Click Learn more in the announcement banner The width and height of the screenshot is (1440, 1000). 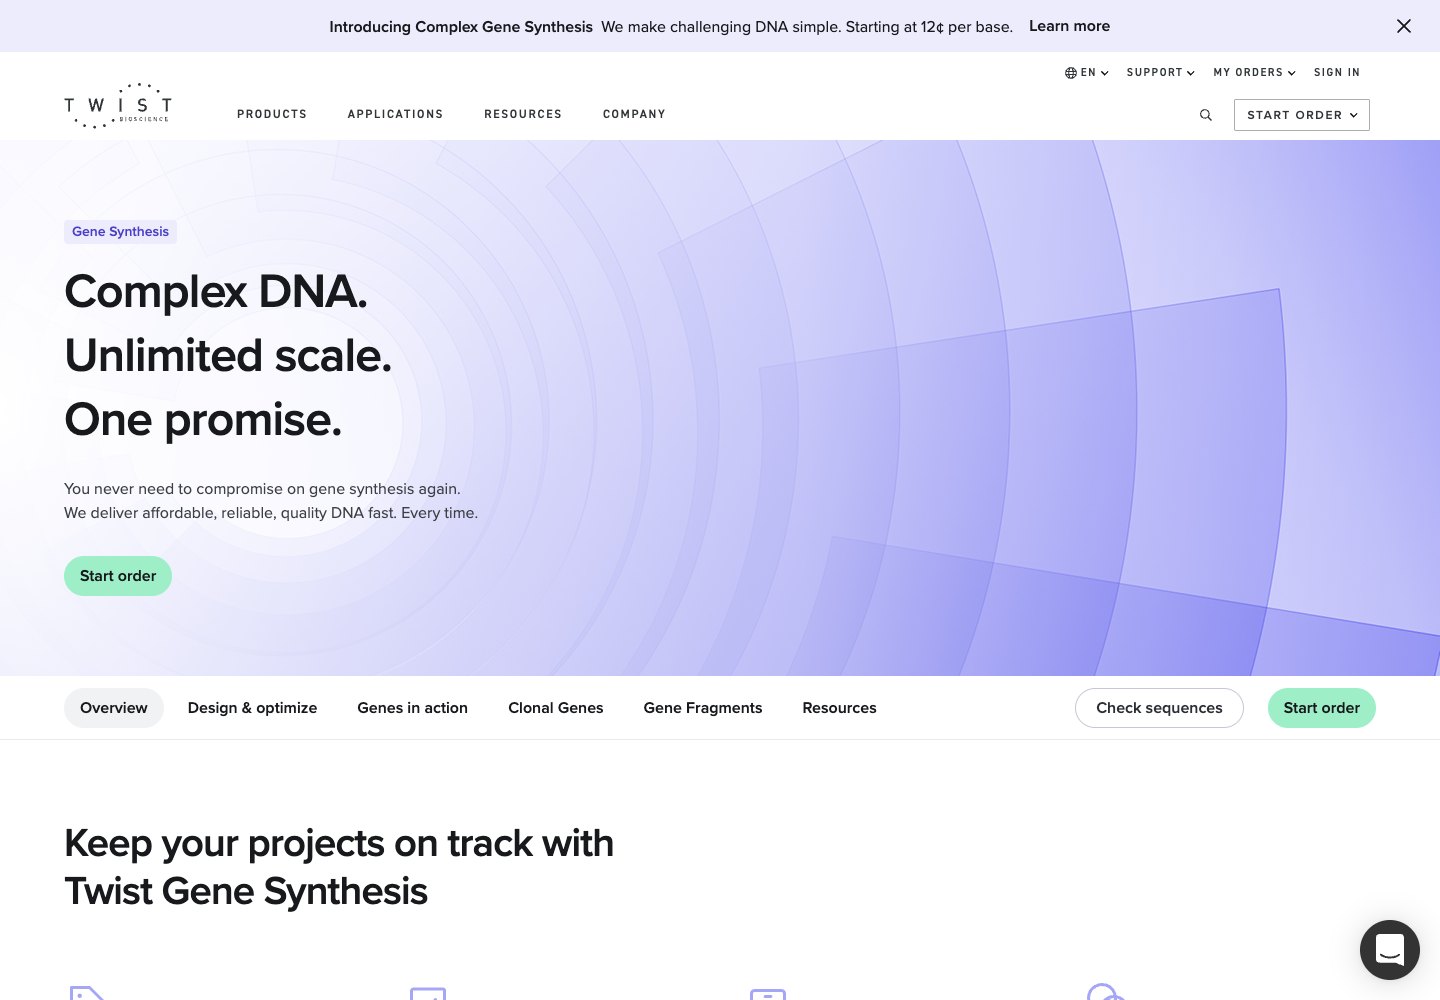pyautogui.click(x=1069, y=26)
